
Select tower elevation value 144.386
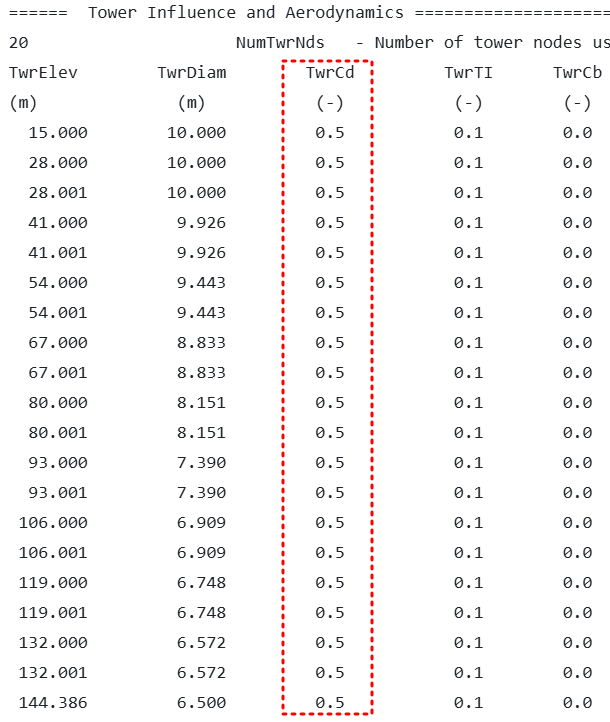tap(53, 703)
